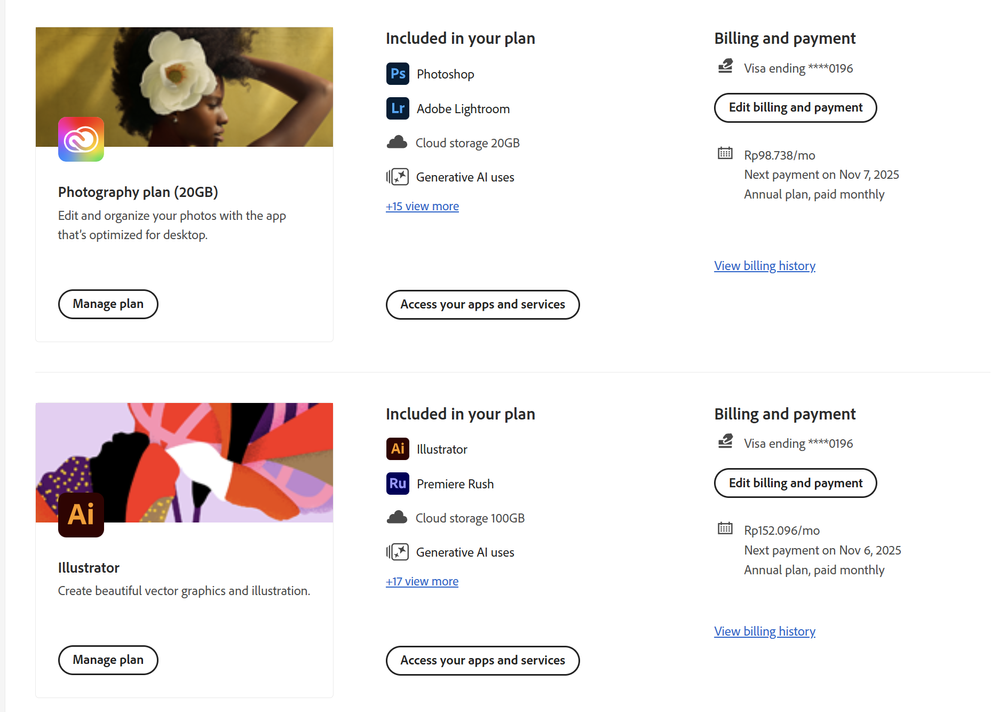Viewport: 999px width, 712px height.
Task: Click the Illustrator app icon in plan list
Action: 397,449
